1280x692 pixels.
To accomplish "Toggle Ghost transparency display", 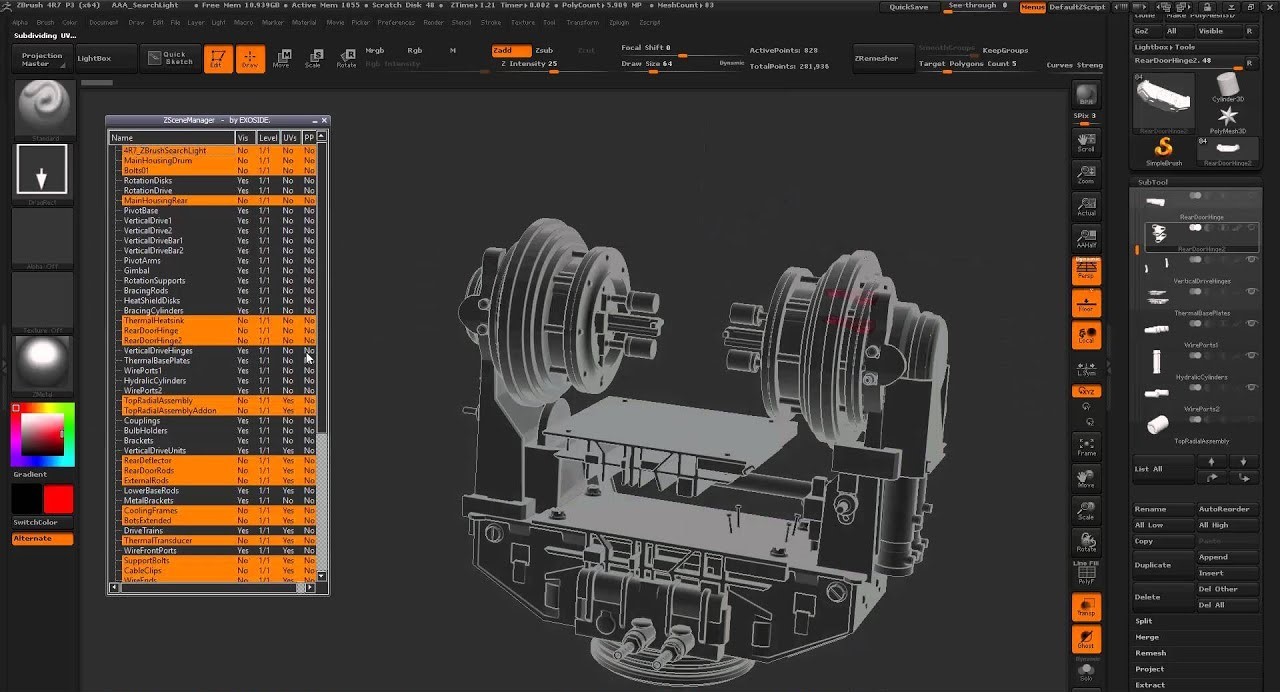I will coord(1086,638).
